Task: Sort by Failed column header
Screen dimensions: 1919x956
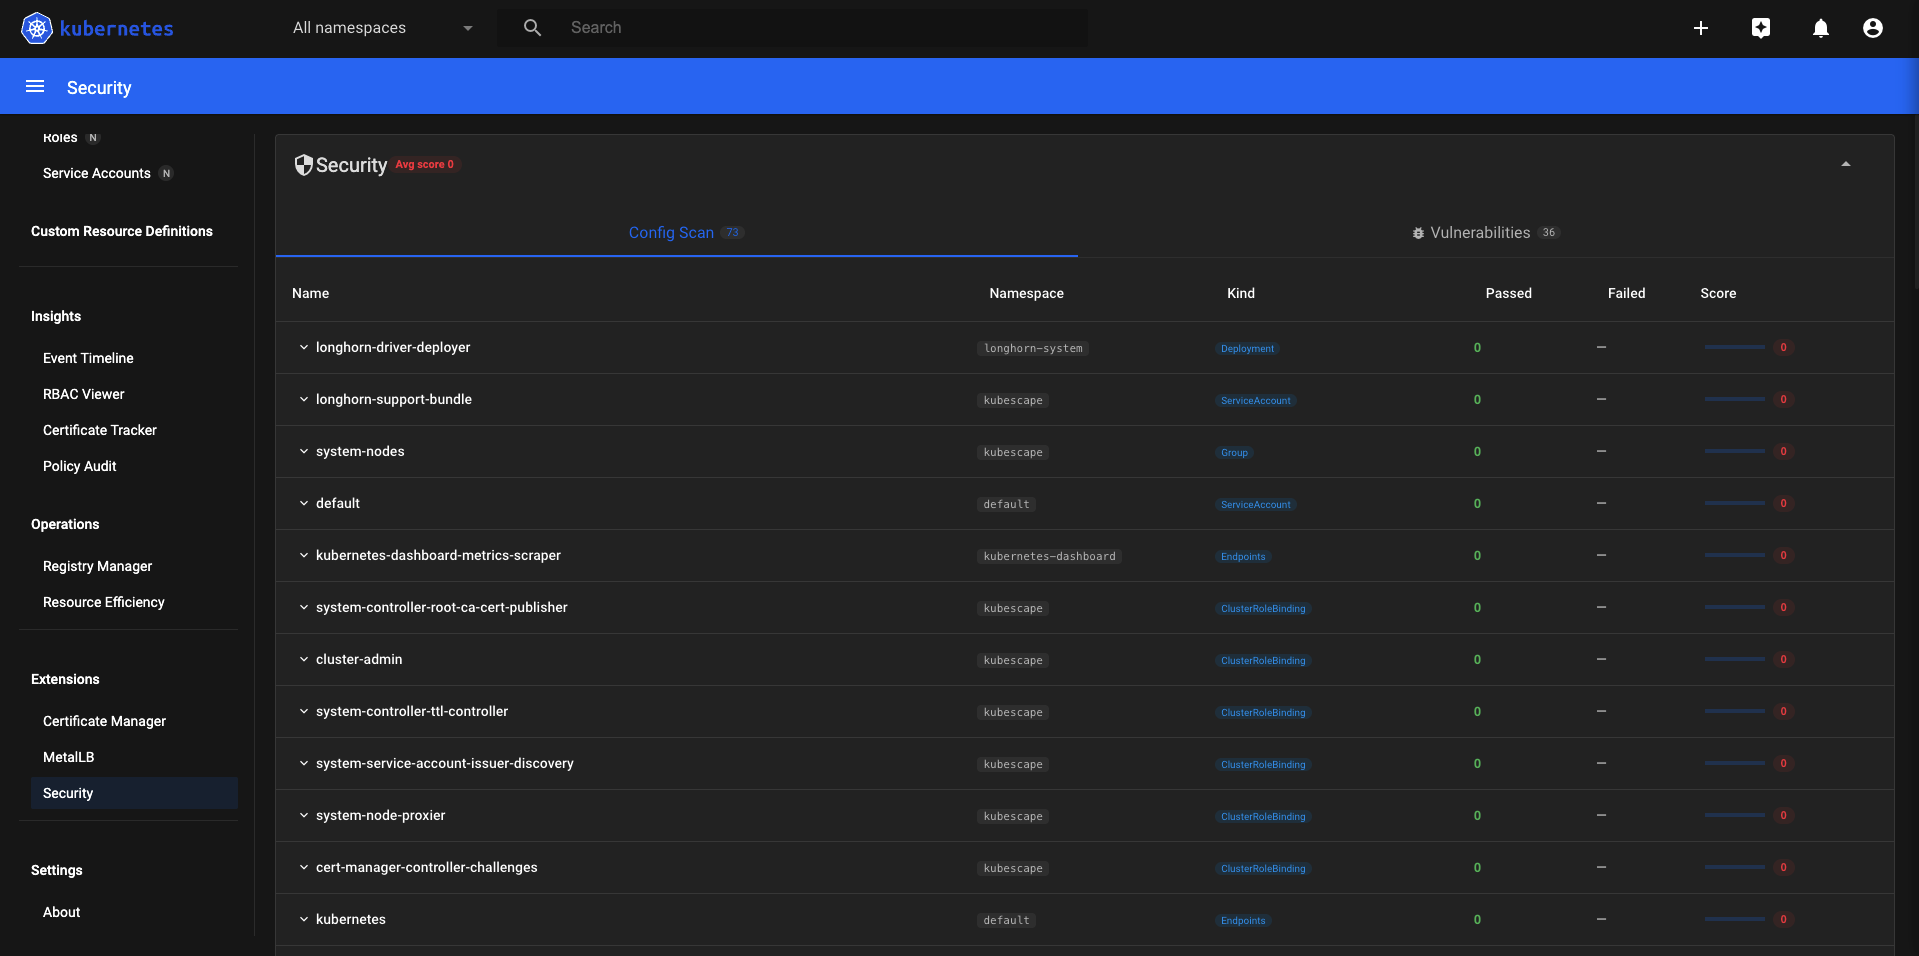Action: (1627, 293)
